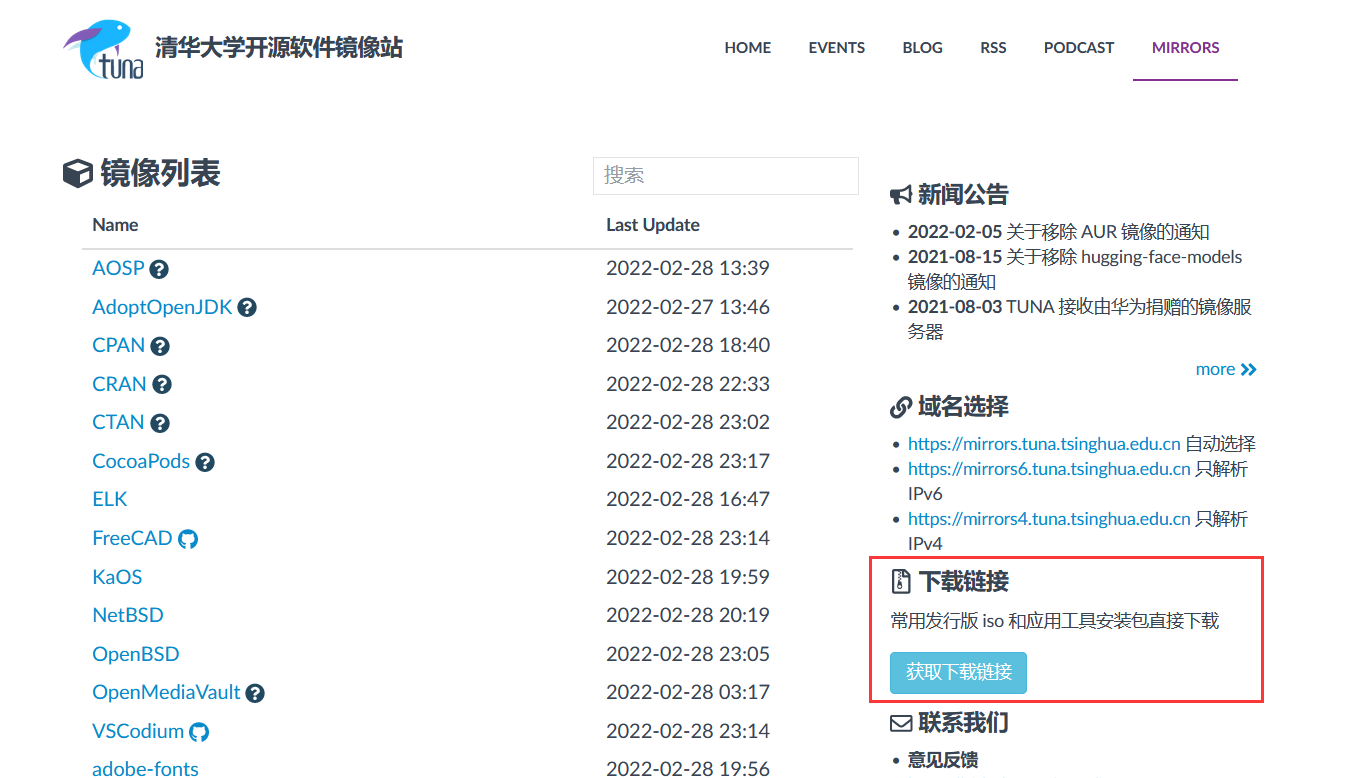Screen dimensions: 1358x778
Task: Open help icon next to AOSP
Action: [159, 269]
